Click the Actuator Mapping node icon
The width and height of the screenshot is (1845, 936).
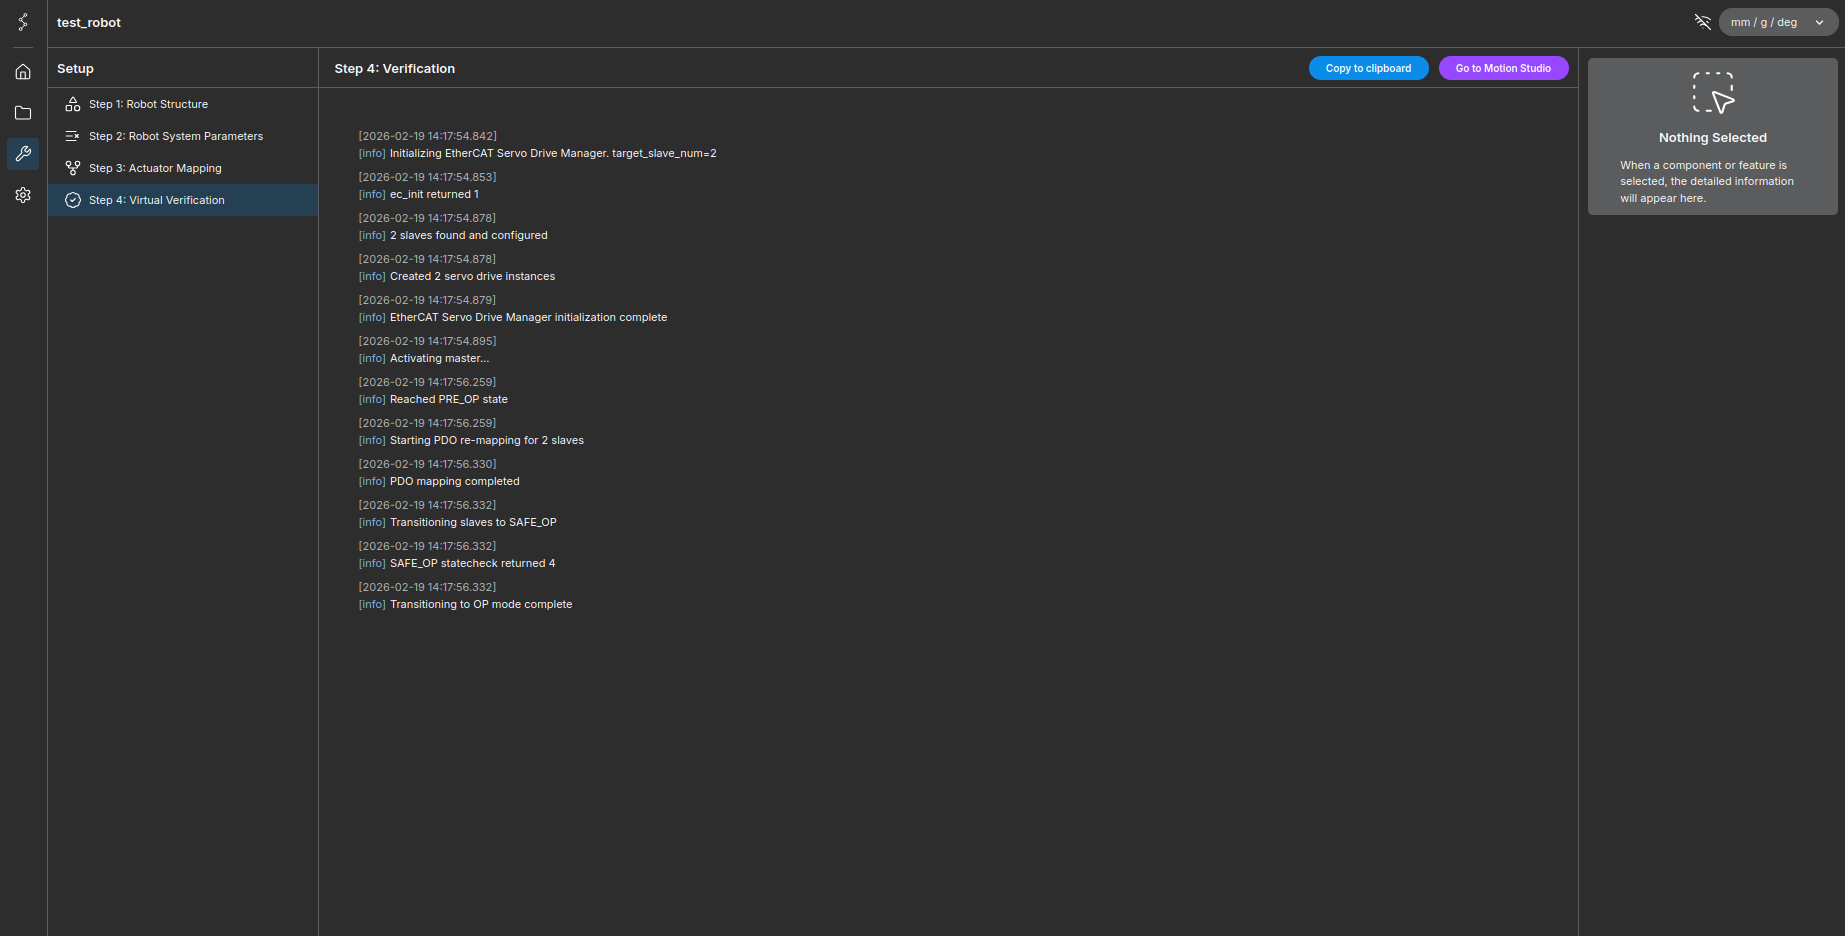pyautogui.click(x=73, y=168)
